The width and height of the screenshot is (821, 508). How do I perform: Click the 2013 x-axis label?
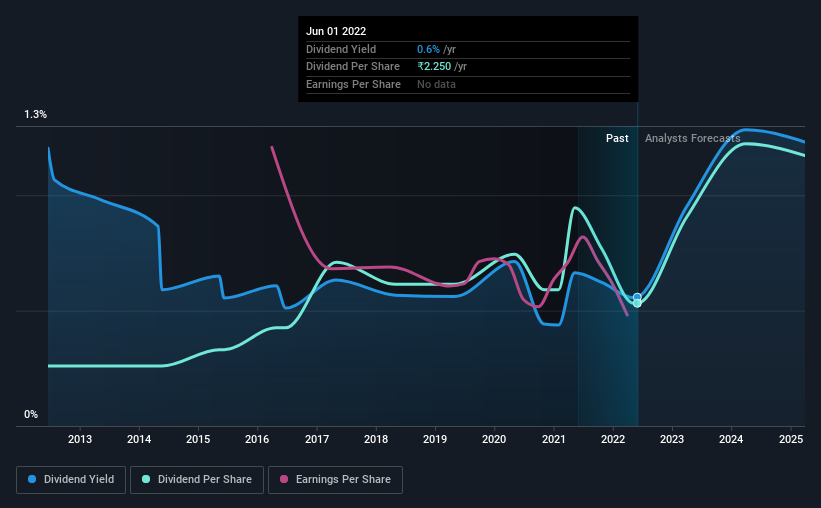(80, 439)
